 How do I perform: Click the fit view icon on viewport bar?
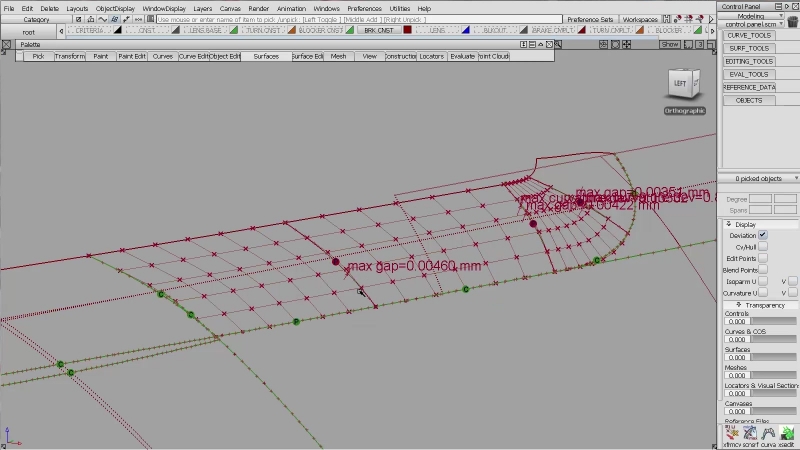[x=615, y=44]
